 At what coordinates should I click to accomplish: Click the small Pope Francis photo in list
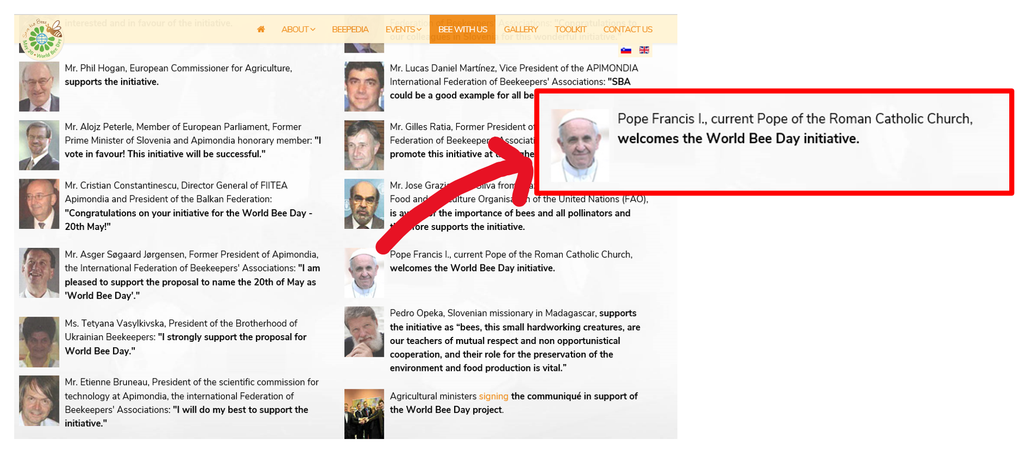click(x=364, y=273)
